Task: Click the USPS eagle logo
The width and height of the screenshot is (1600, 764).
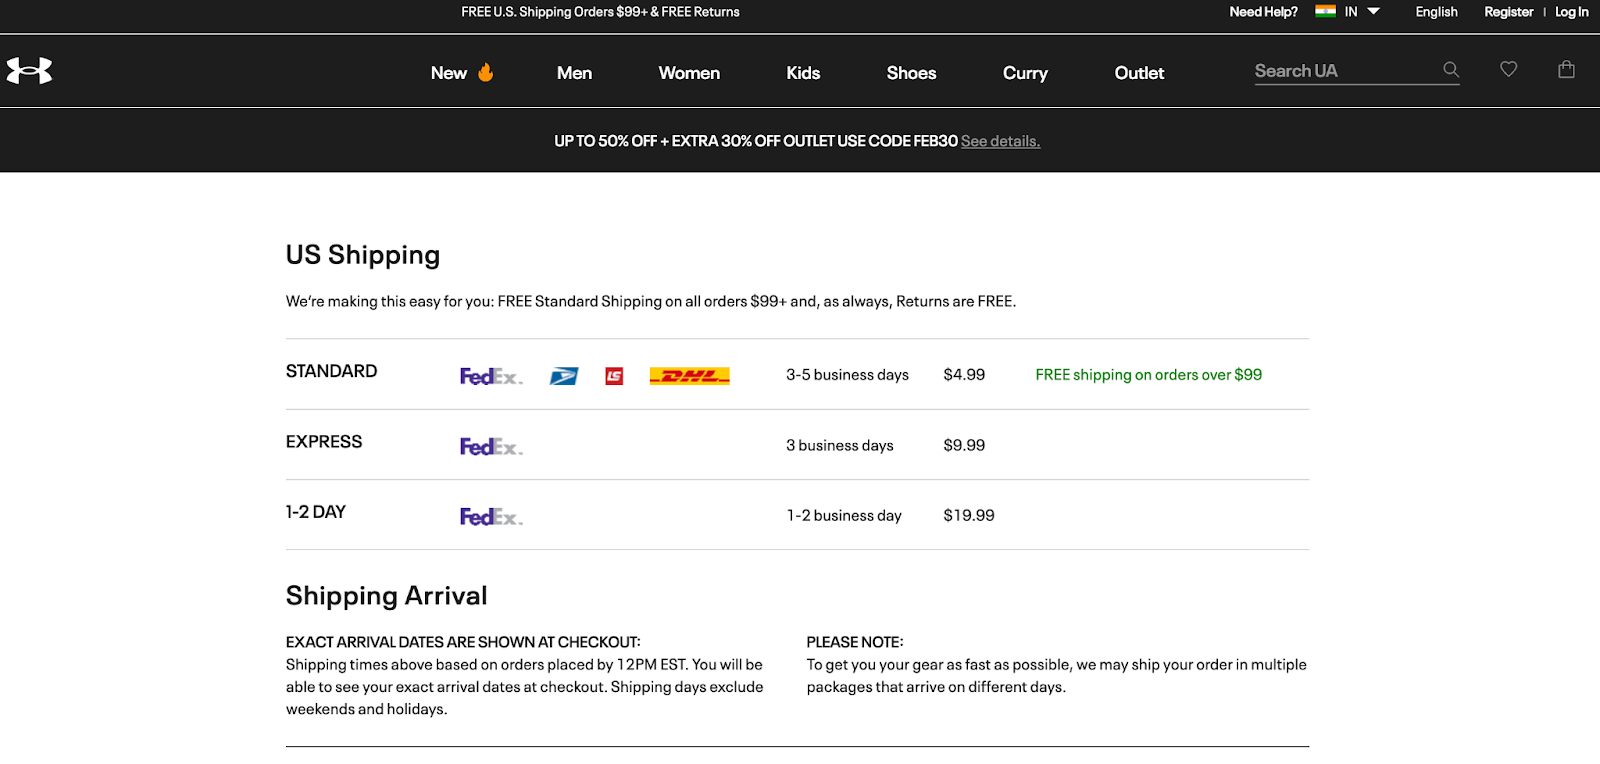Action: click(564, 376)
